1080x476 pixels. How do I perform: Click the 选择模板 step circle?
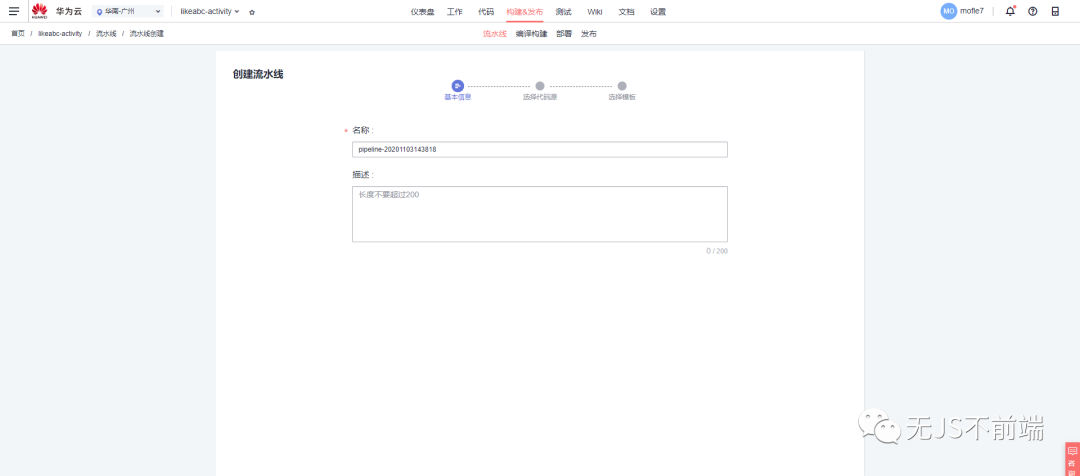[x=622, y=86]
